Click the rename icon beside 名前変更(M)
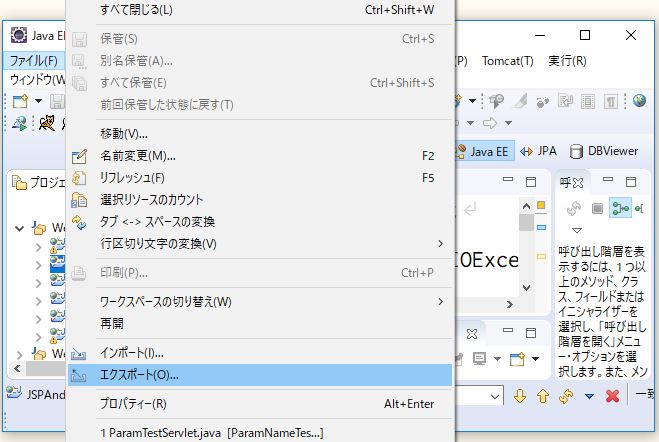The width and height of the screenshot is (659, 442). tap(79, 156)
